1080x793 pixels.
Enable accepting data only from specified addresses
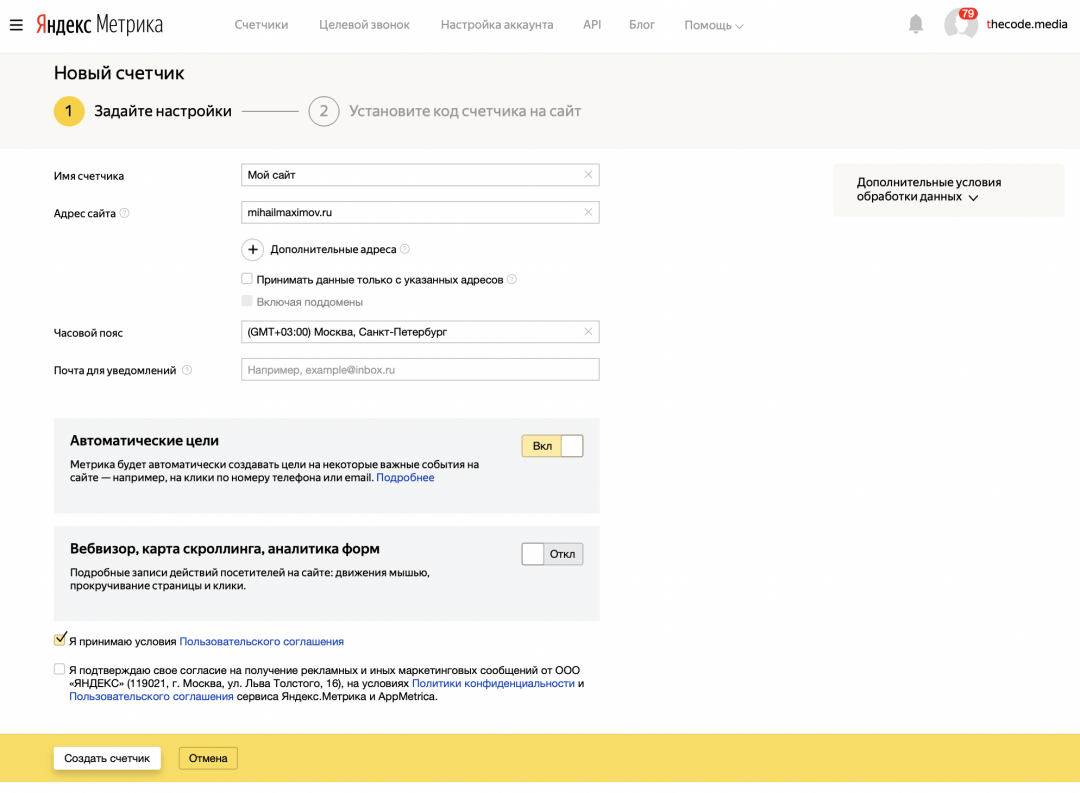(247, 279)
